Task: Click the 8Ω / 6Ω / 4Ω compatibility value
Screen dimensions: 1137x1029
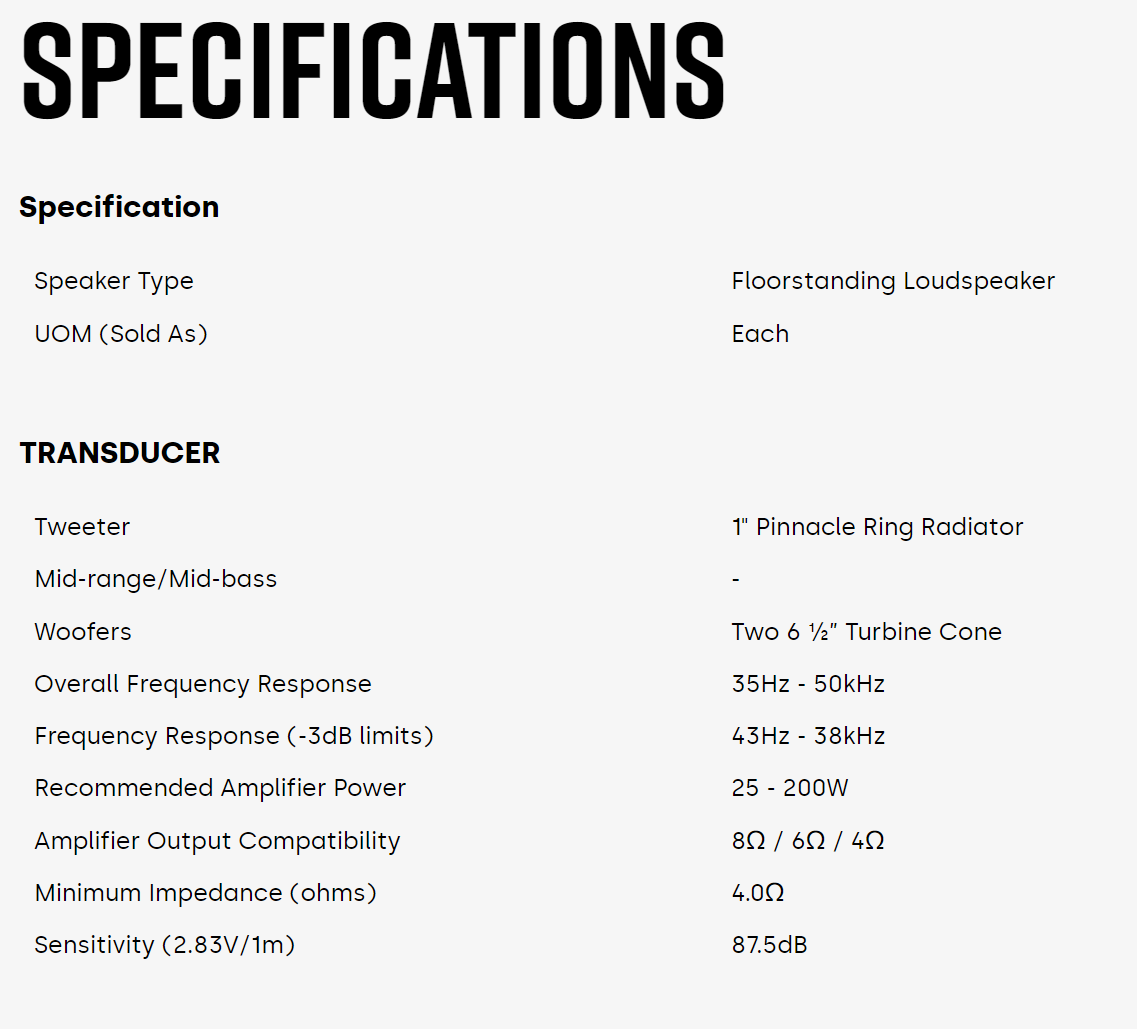Action: coord(808,841)
